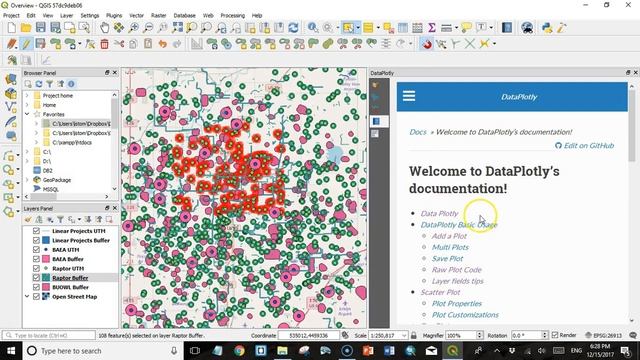Hide the BUOWL Buffer layer
640x360 pixels.
36,287
